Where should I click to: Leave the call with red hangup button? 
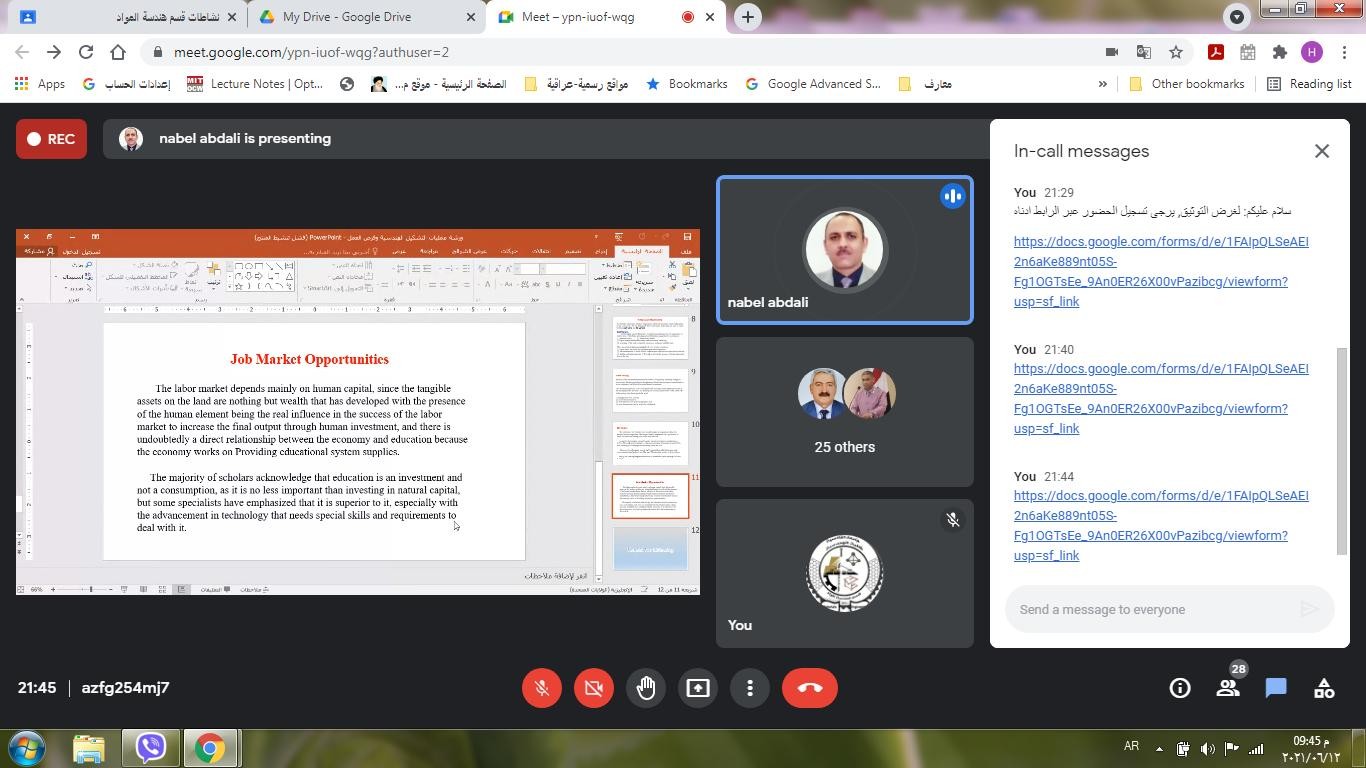coord(810,688)
